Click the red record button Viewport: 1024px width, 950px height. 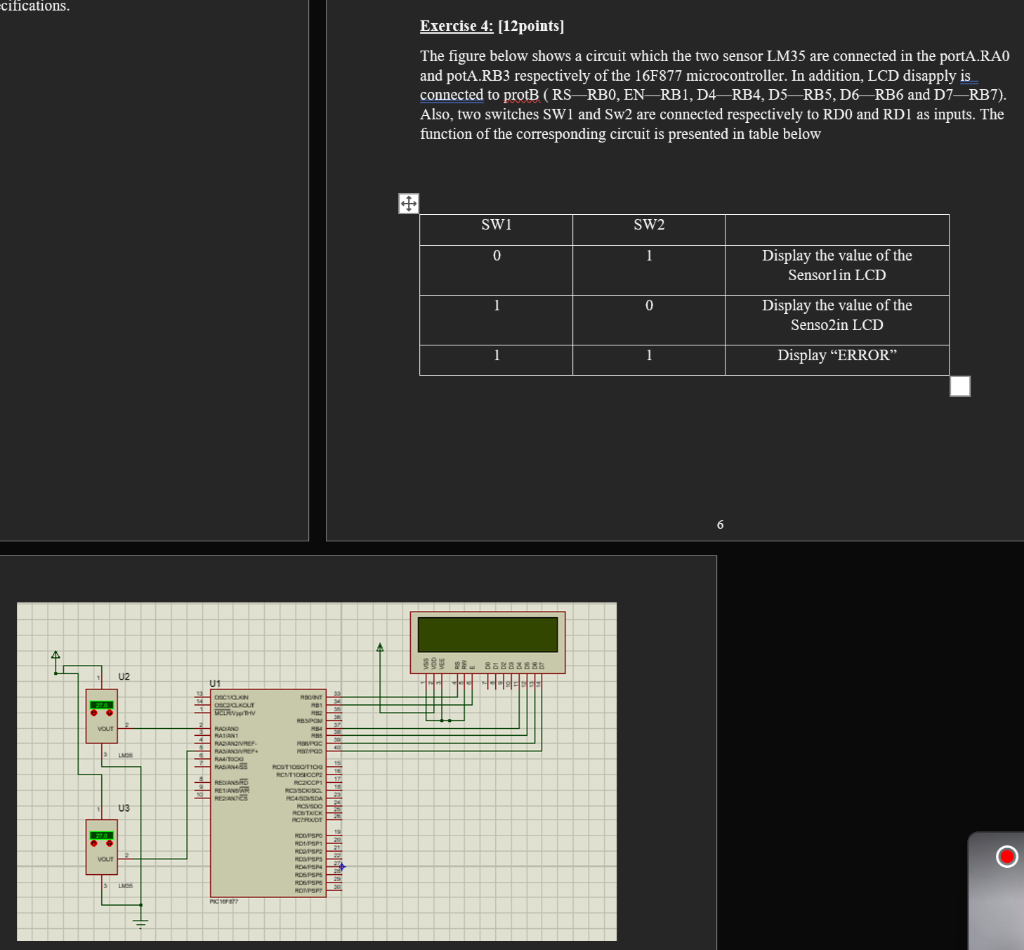(1006, 856)
